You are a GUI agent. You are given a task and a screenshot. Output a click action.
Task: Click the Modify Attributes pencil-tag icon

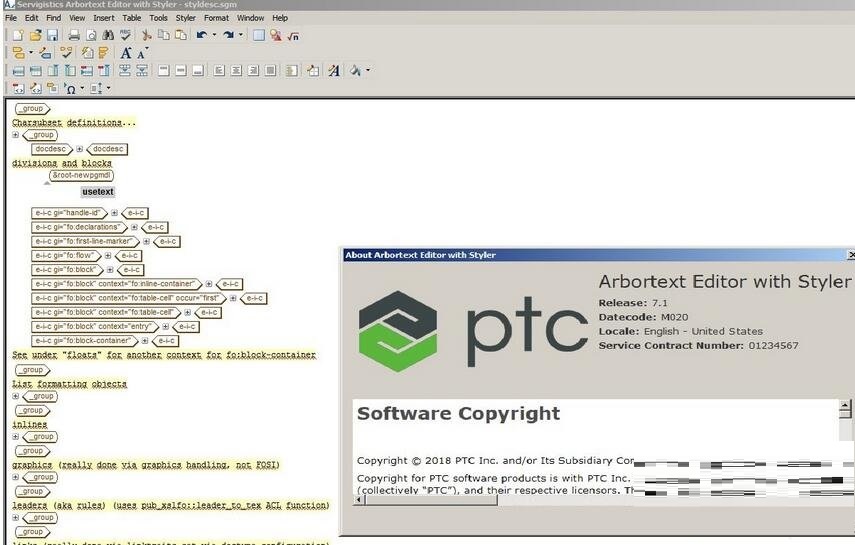[x=45, y=53]
